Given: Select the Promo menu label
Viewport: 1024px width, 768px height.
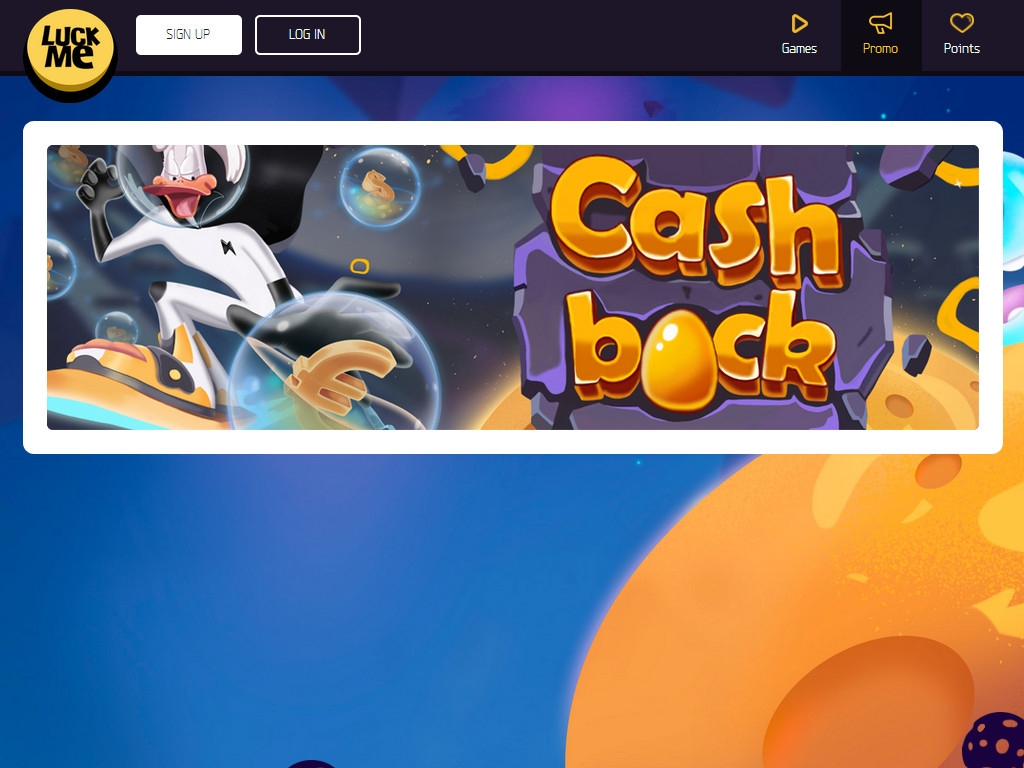Looking at the screenshot, I should [880, 48].
